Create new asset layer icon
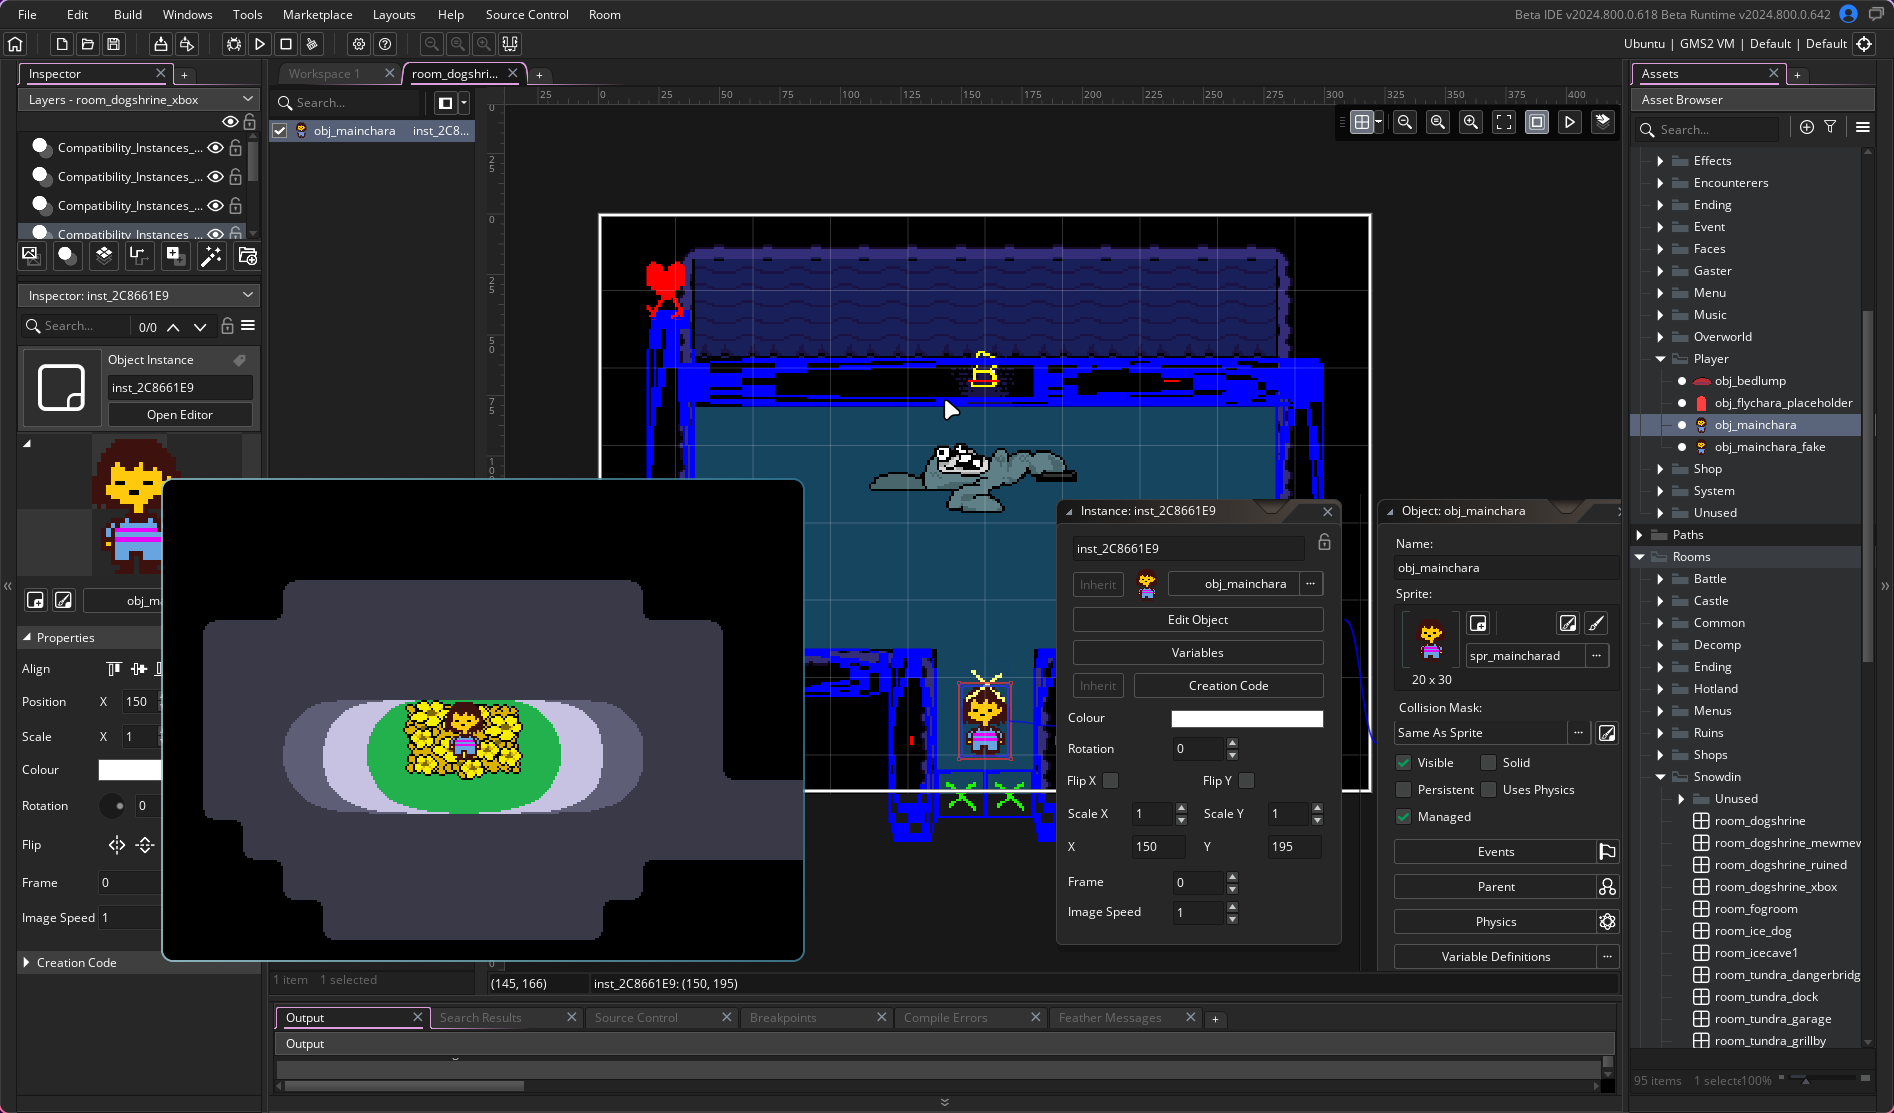The width and height of the screenshot is (1894, 1113). 175,256
